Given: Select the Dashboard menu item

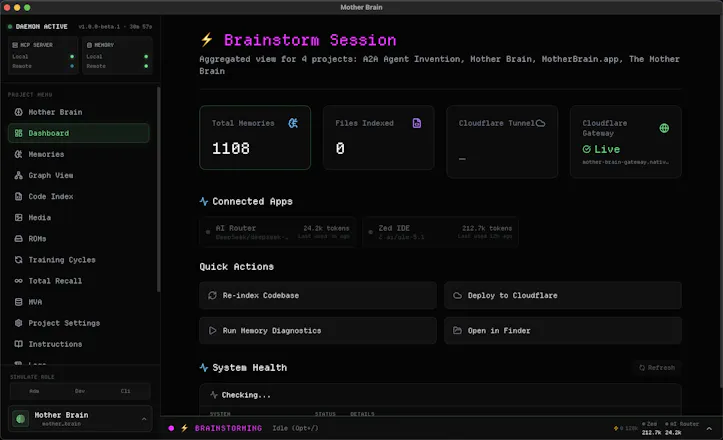Looking at the screenshot, I should [78, 133].
